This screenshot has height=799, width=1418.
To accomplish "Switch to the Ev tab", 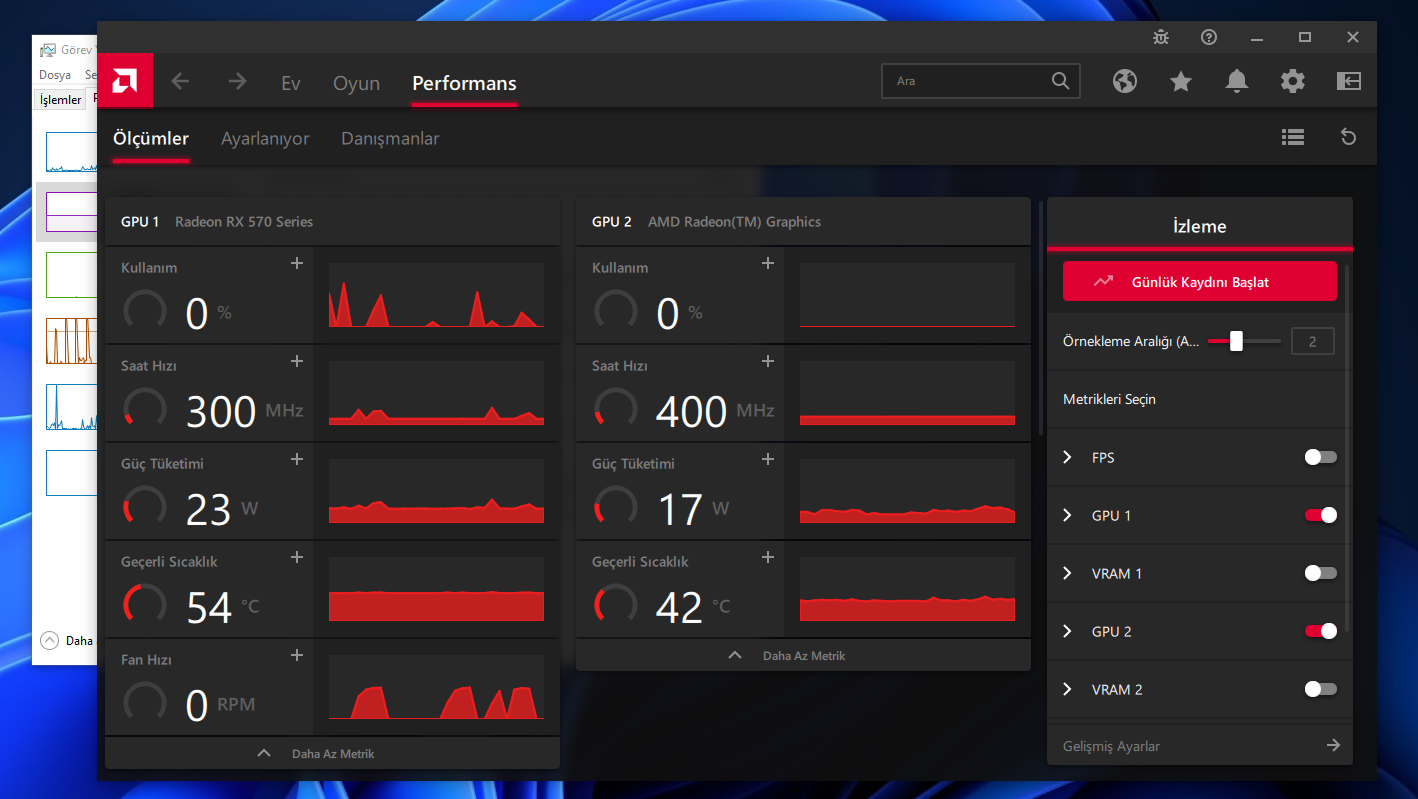I will click(291, 83).
